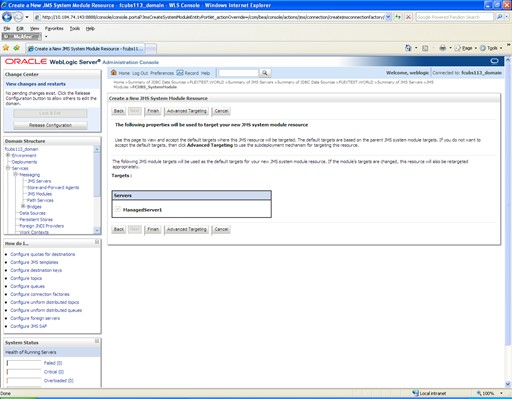
Task: Click the Stop loading icon
Action: click(408, 17)
